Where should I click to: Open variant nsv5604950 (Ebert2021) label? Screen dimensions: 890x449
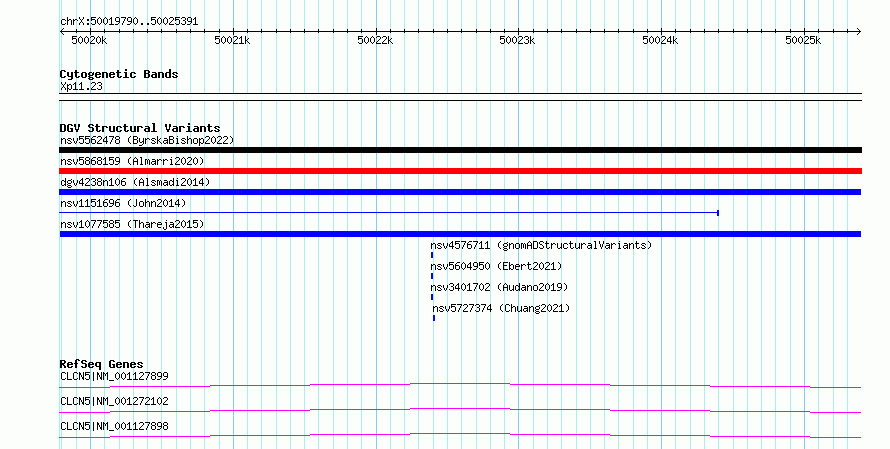tap(496, 266)
